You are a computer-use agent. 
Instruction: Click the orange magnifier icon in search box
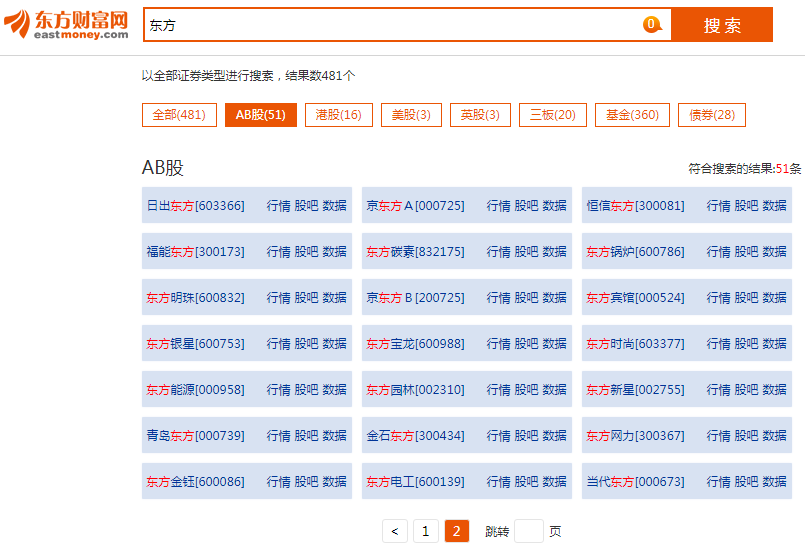pyautogui.click(x=652, y=24)
